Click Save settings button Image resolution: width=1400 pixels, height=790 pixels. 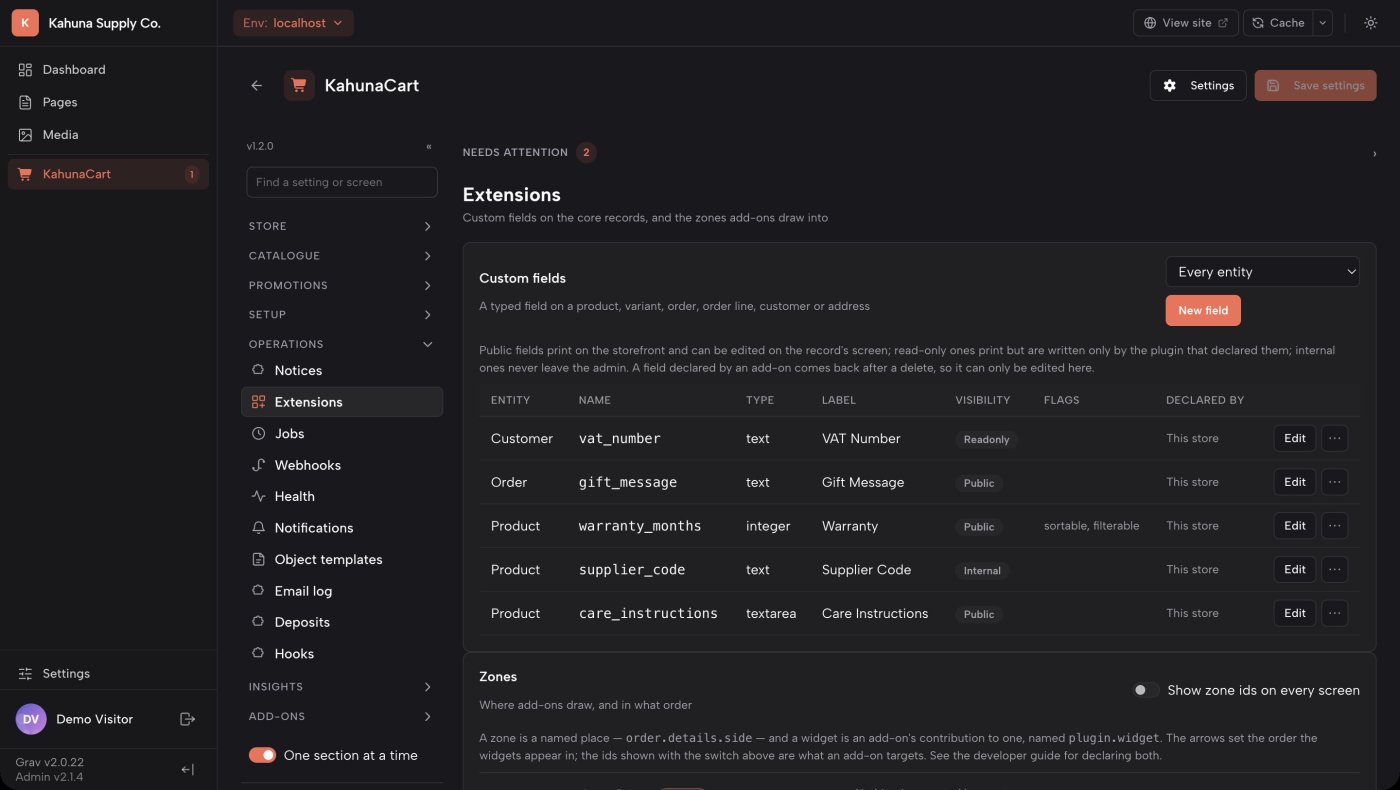1315,86
